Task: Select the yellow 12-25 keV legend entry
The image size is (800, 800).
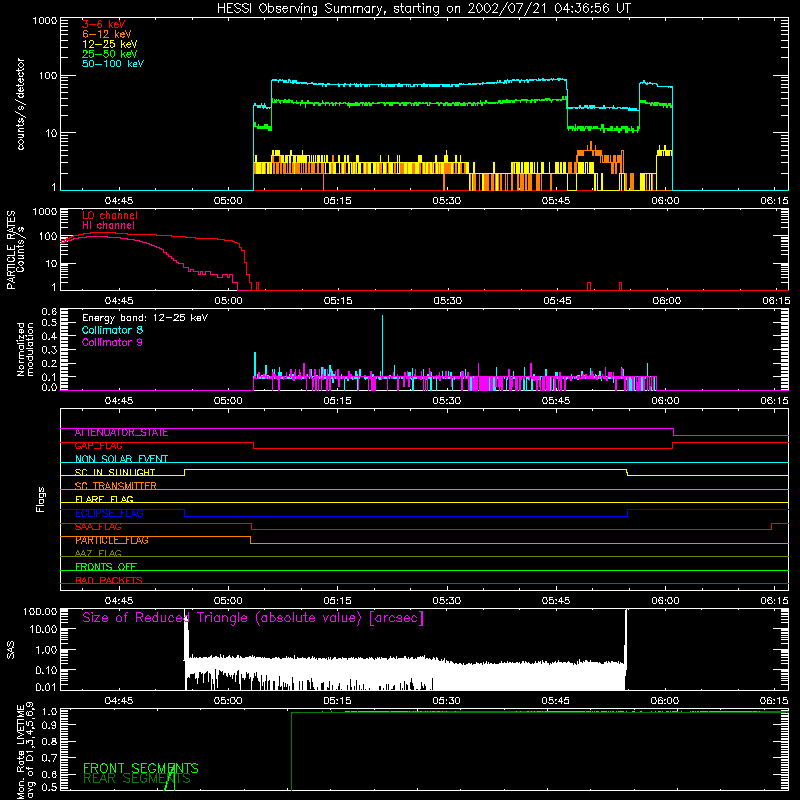Action: 110,44
